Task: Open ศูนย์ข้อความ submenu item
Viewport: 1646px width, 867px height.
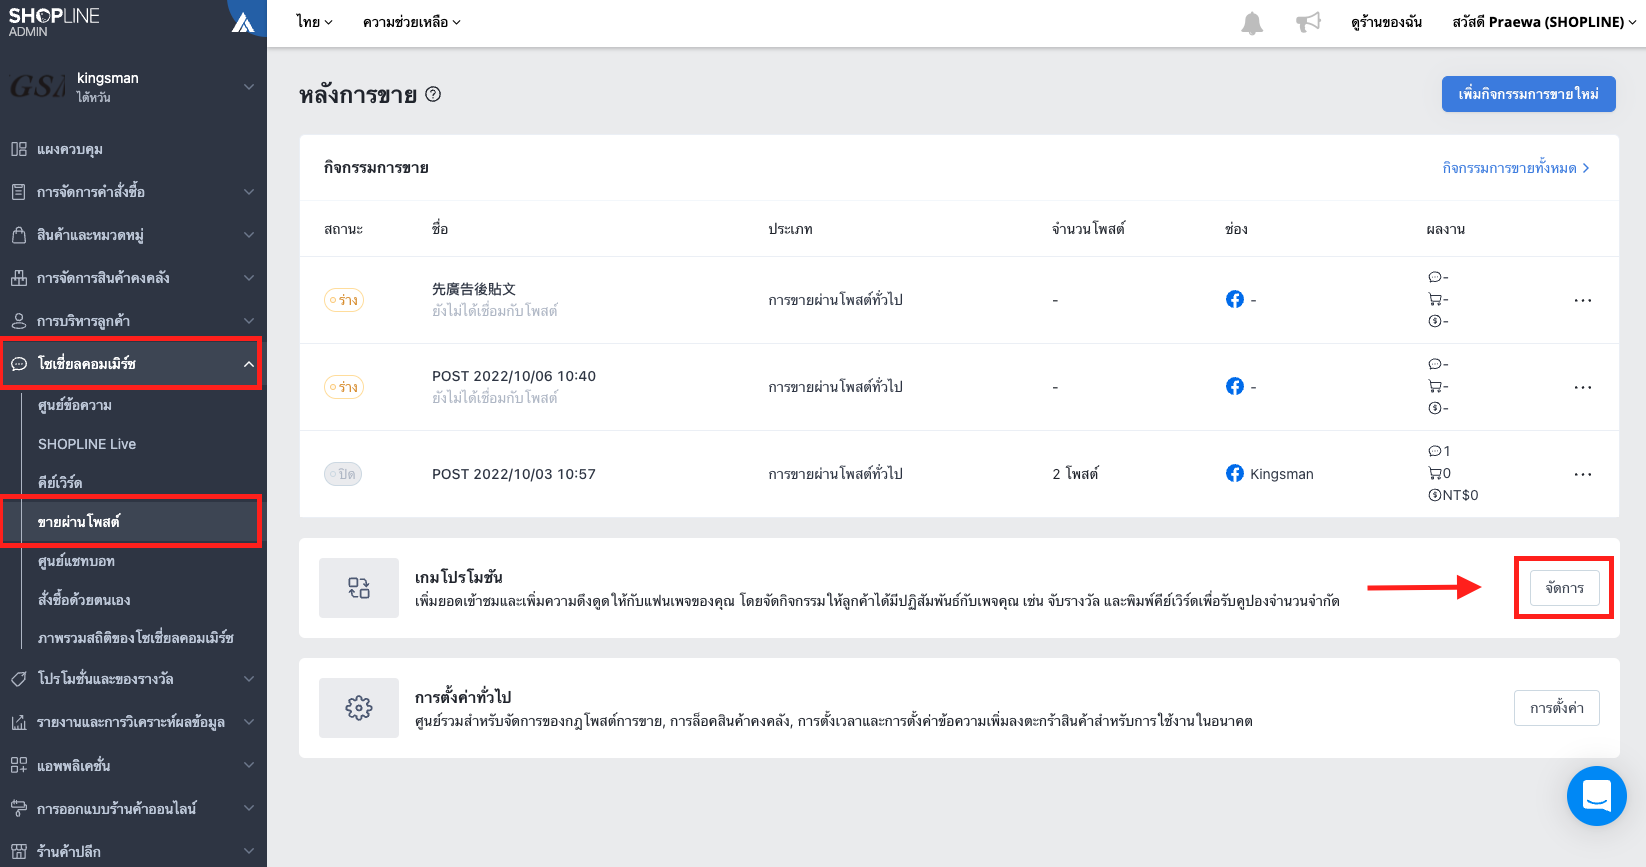Action: tap(75, 405)
